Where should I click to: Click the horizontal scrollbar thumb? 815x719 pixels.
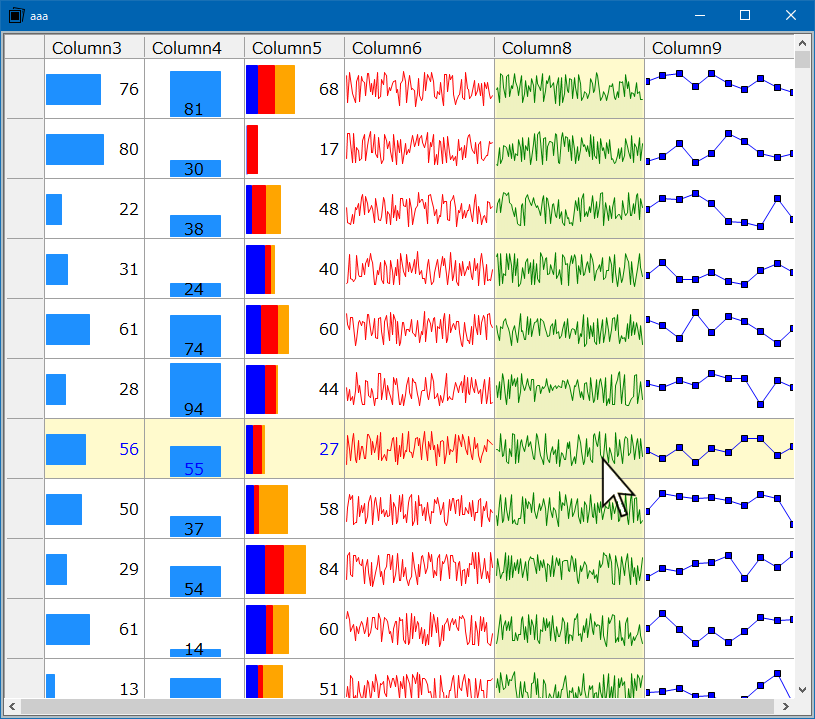pos(397,706)
